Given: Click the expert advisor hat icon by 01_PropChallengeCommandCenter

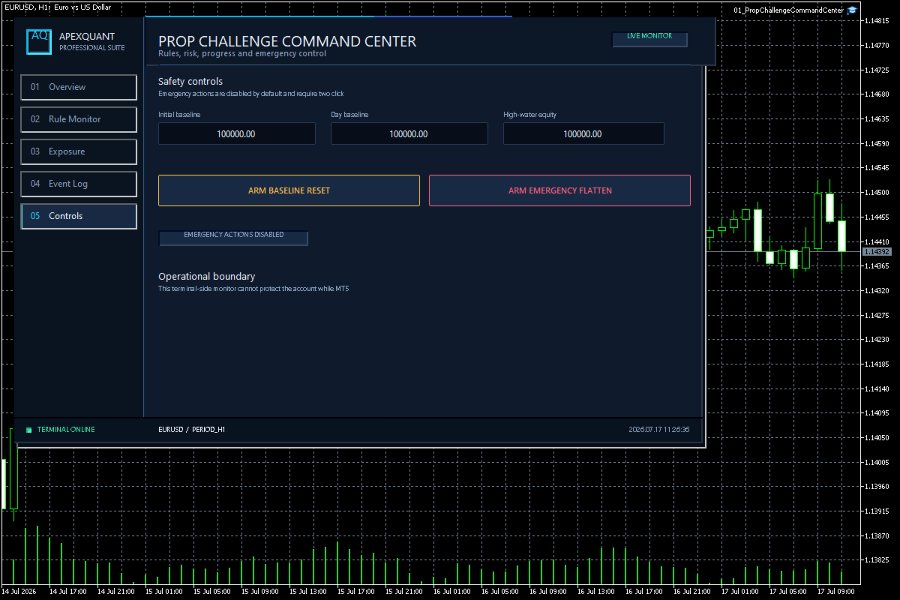Looking at the screenshot, I should 852,10.
